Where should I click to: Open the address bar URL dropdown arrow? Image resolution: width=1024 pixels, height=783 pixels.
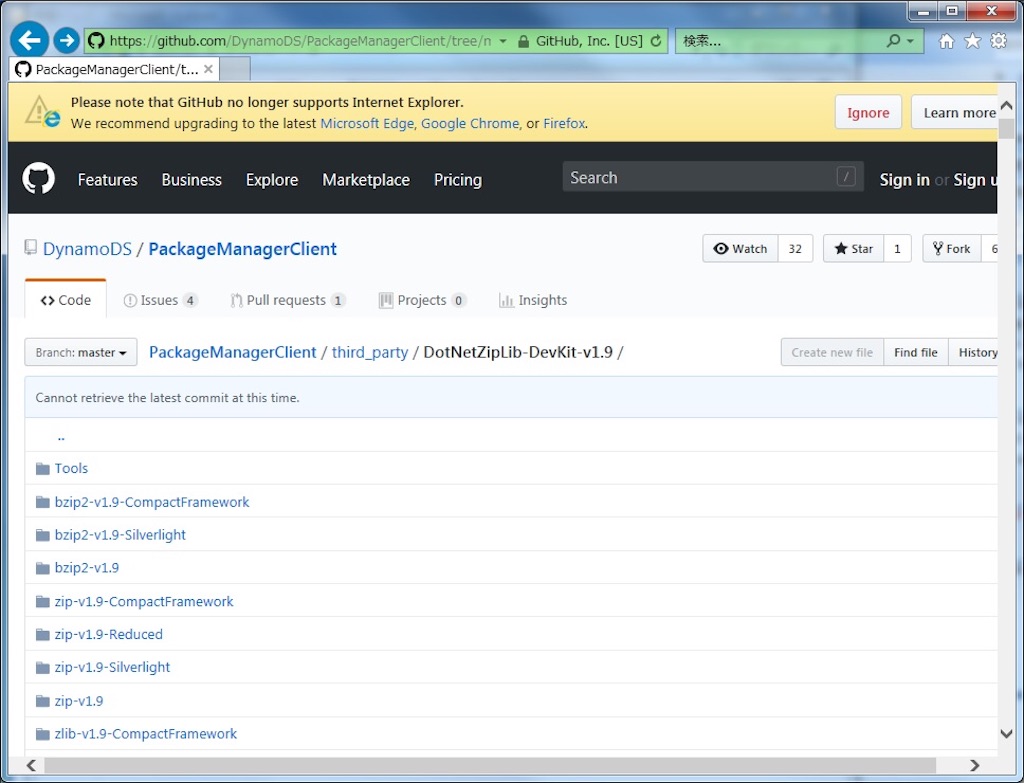[x=503, y=41]
